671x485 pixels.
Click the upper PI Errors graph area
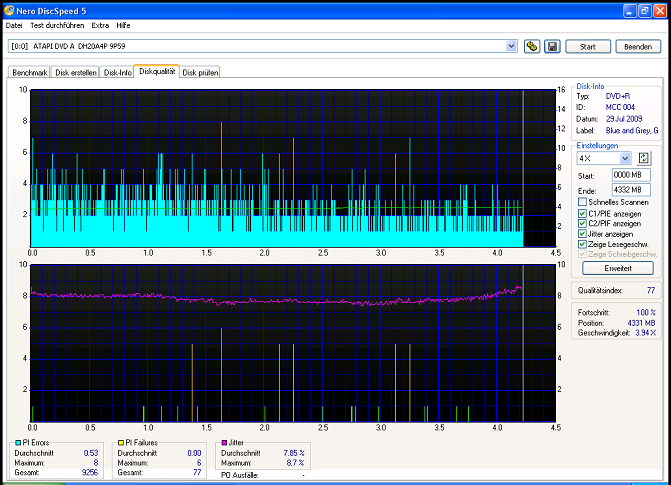click(293, 168)
